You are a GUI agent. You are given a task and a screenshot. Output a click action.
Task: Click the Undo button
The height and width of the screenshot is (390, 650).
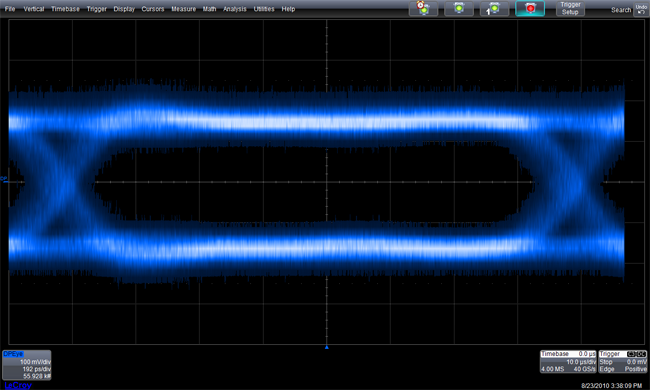tap(641, 9)
